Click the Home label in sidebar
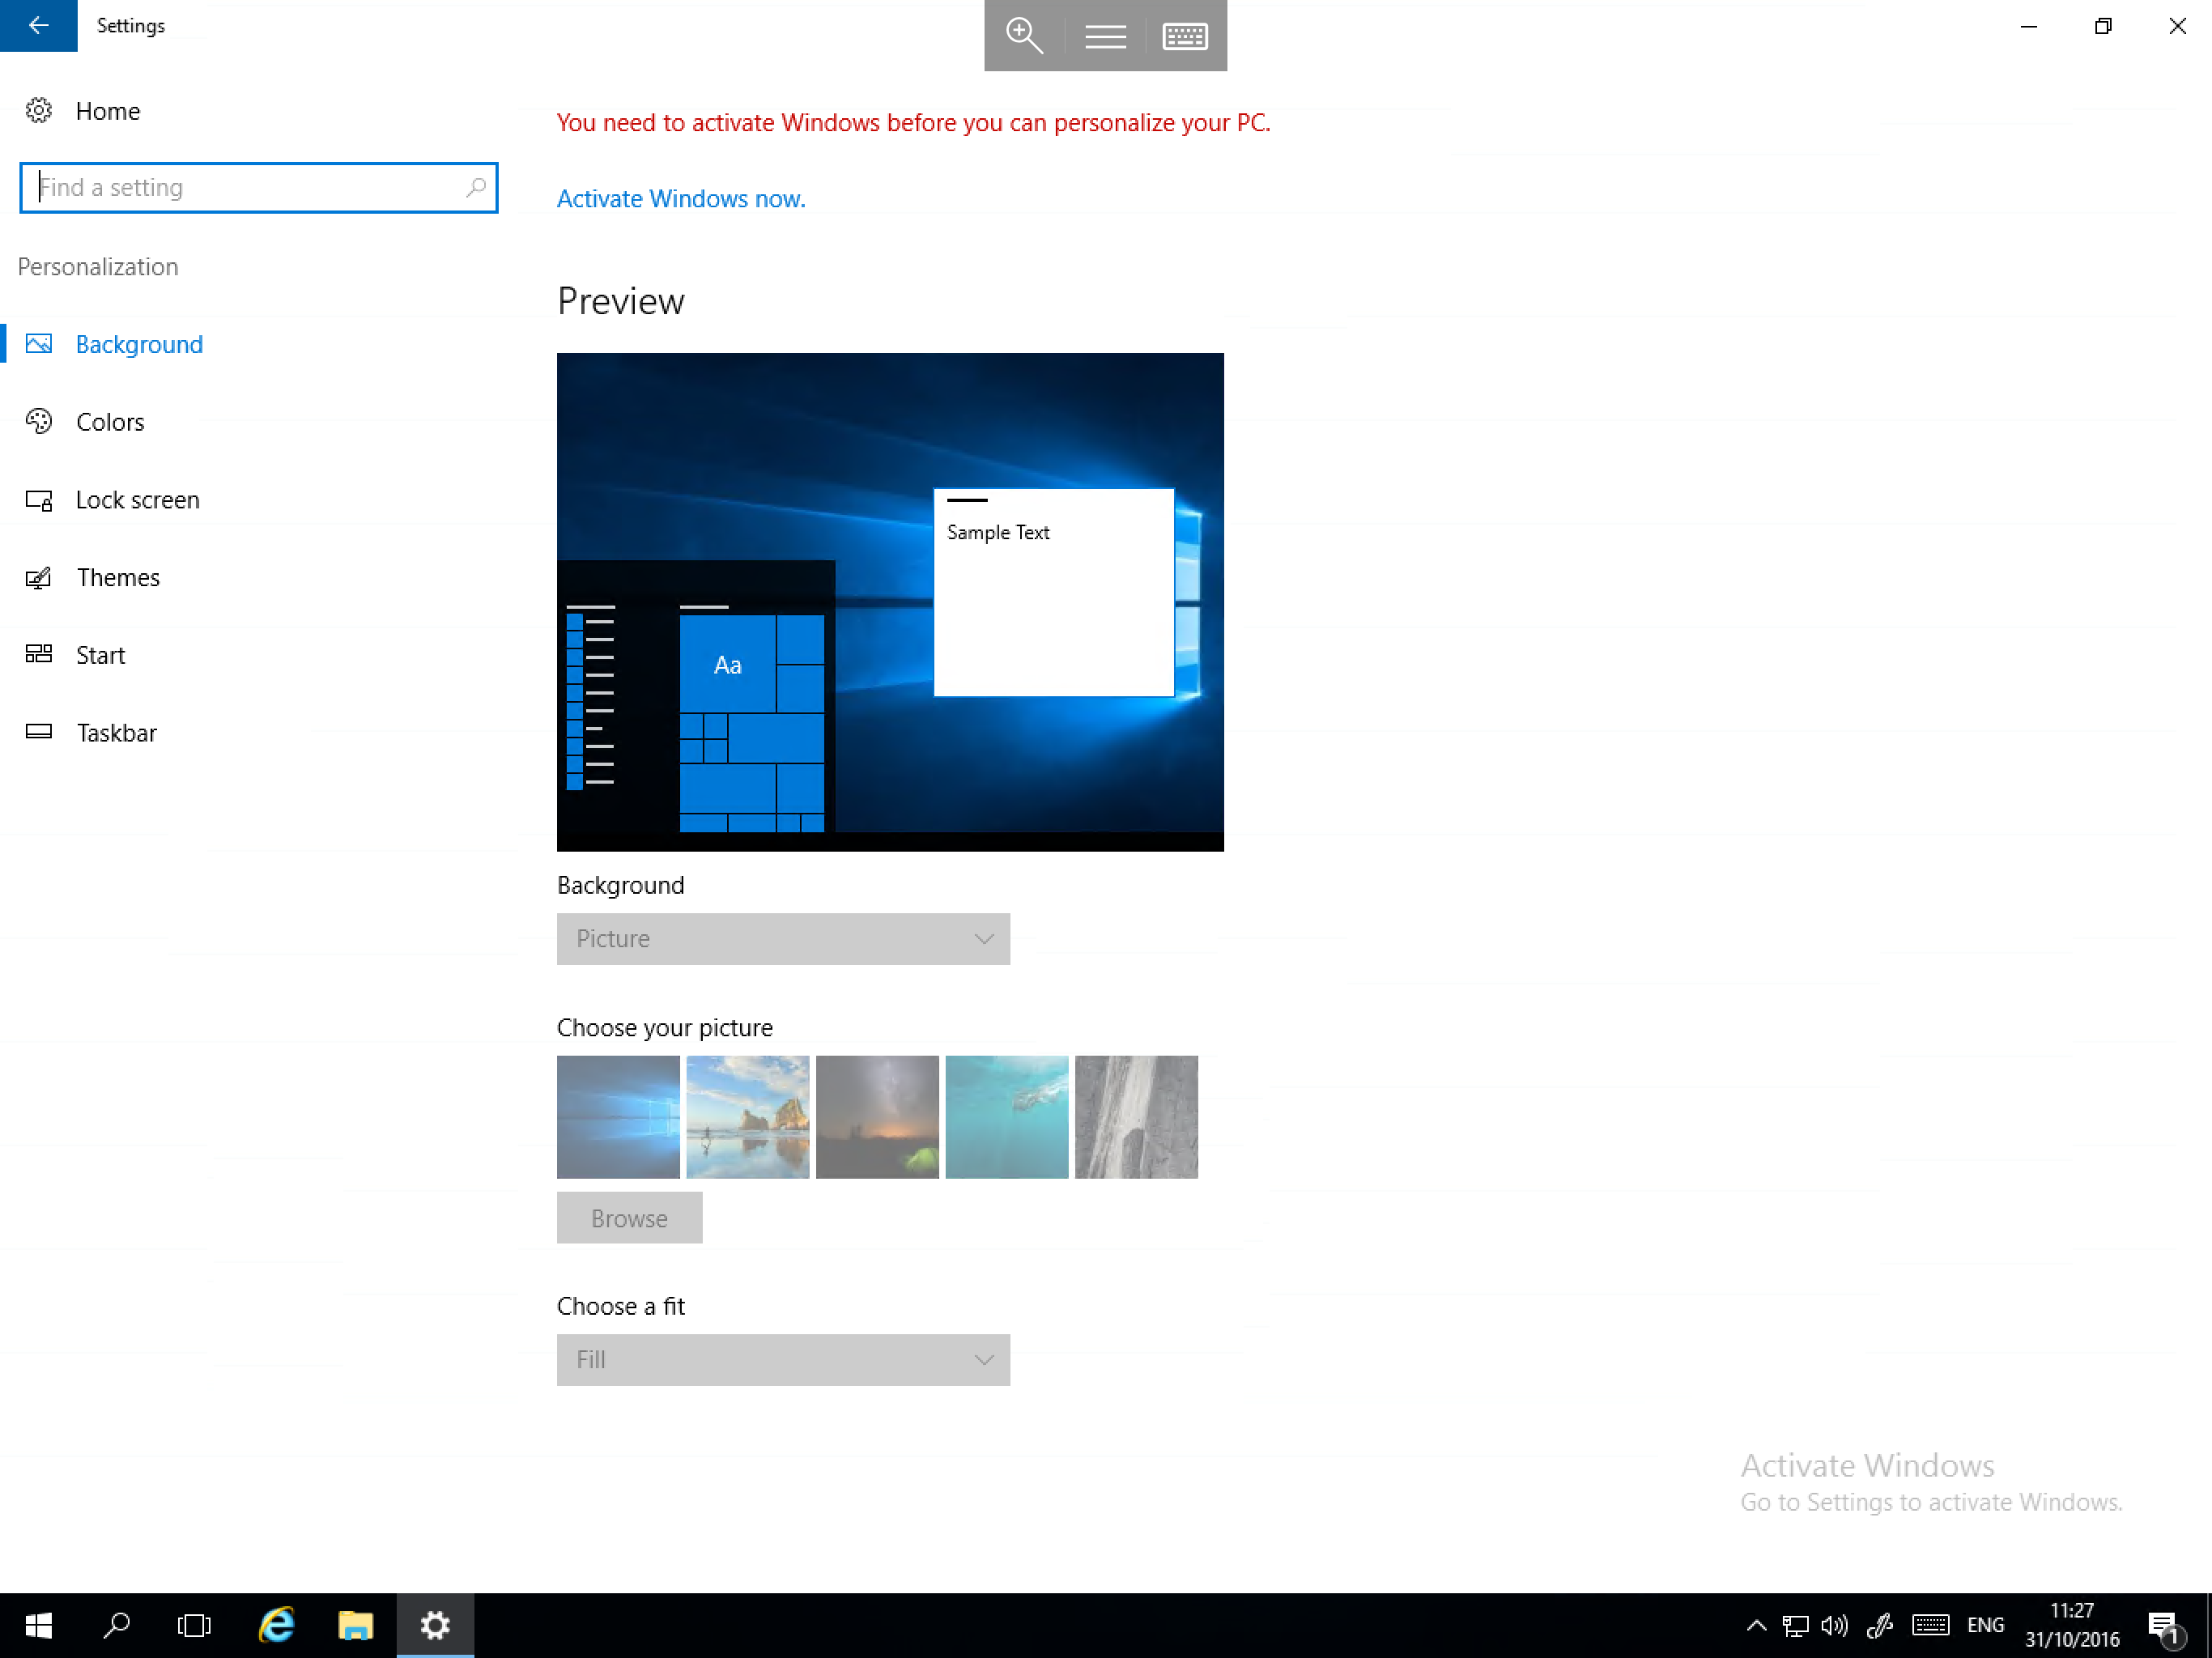The width and height of the screenshot is (2212, 1658). [108, 111]
